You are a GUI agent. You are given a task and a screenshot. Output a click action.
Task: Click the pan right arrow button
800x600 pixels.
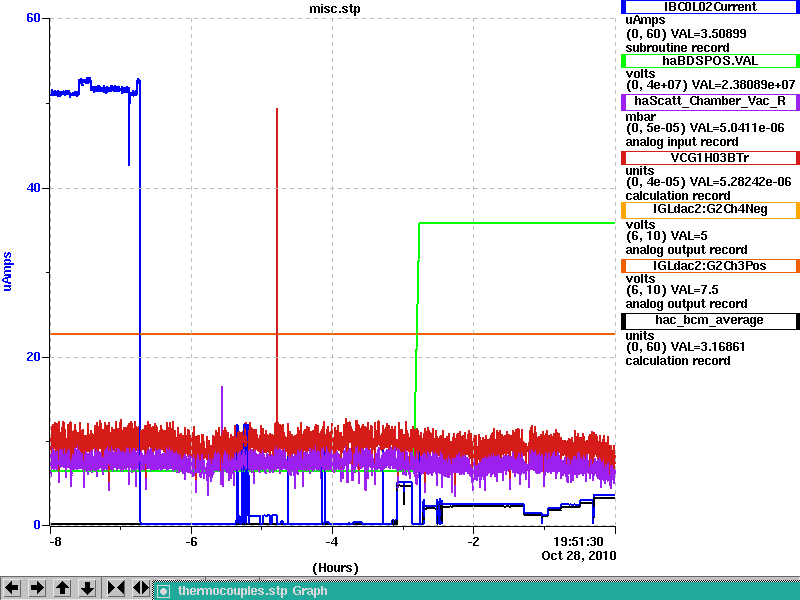click(x=37, y=588)
